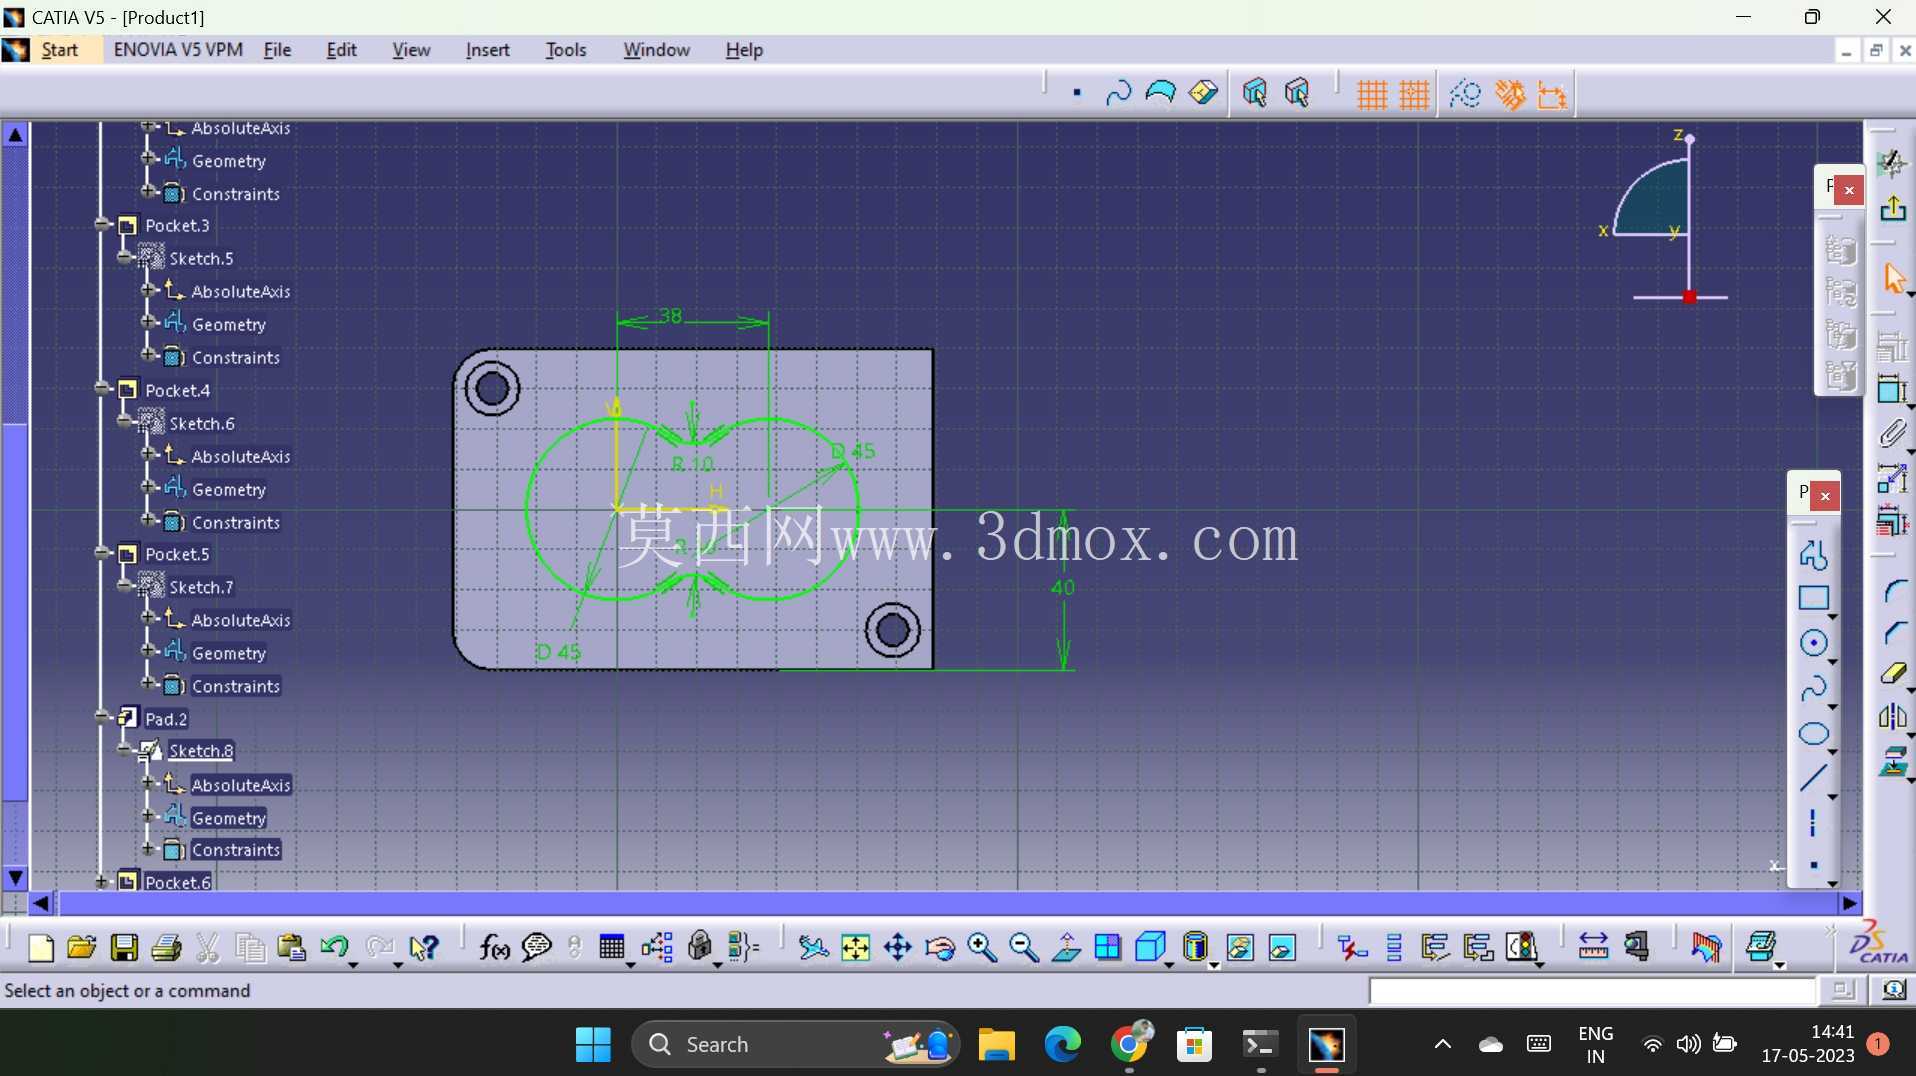Viewport: 1916px width, 1076px height.
Task: Select the Pan tool
Action: 898,947
